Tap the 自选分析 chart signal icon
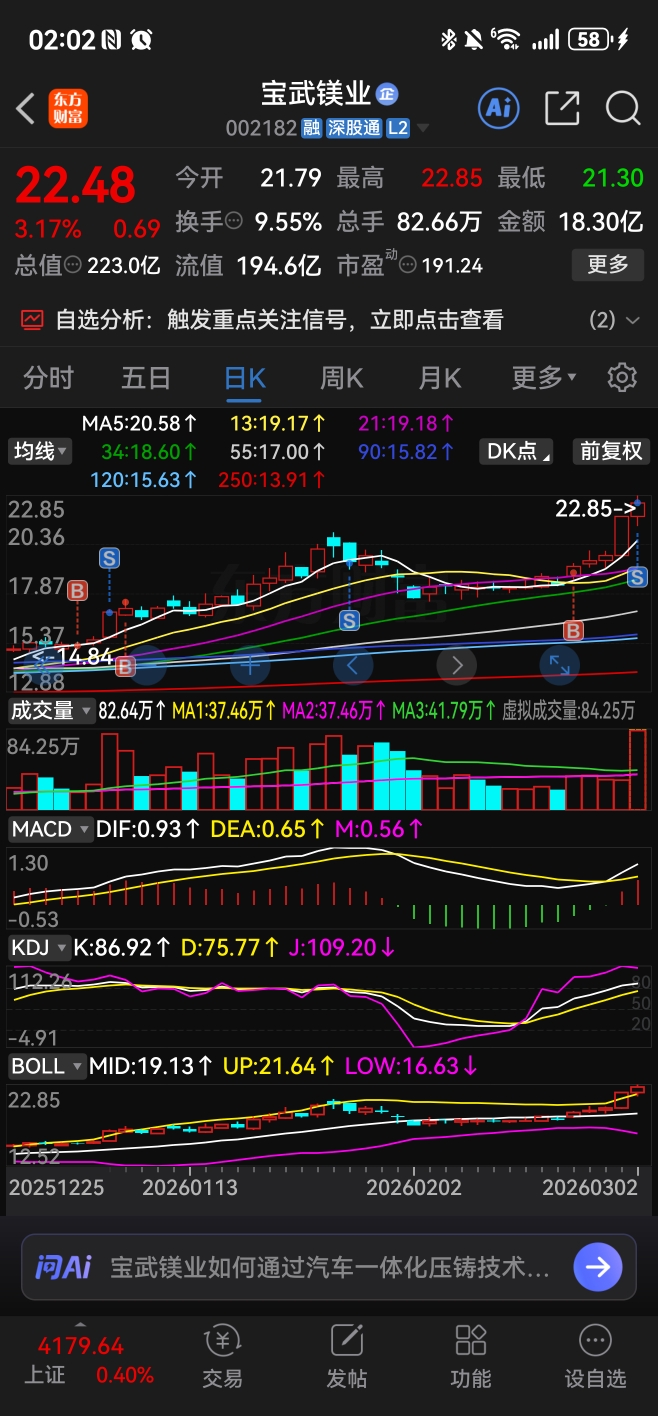The height and width of the screenshot is (1416, 658). [33, 320]
